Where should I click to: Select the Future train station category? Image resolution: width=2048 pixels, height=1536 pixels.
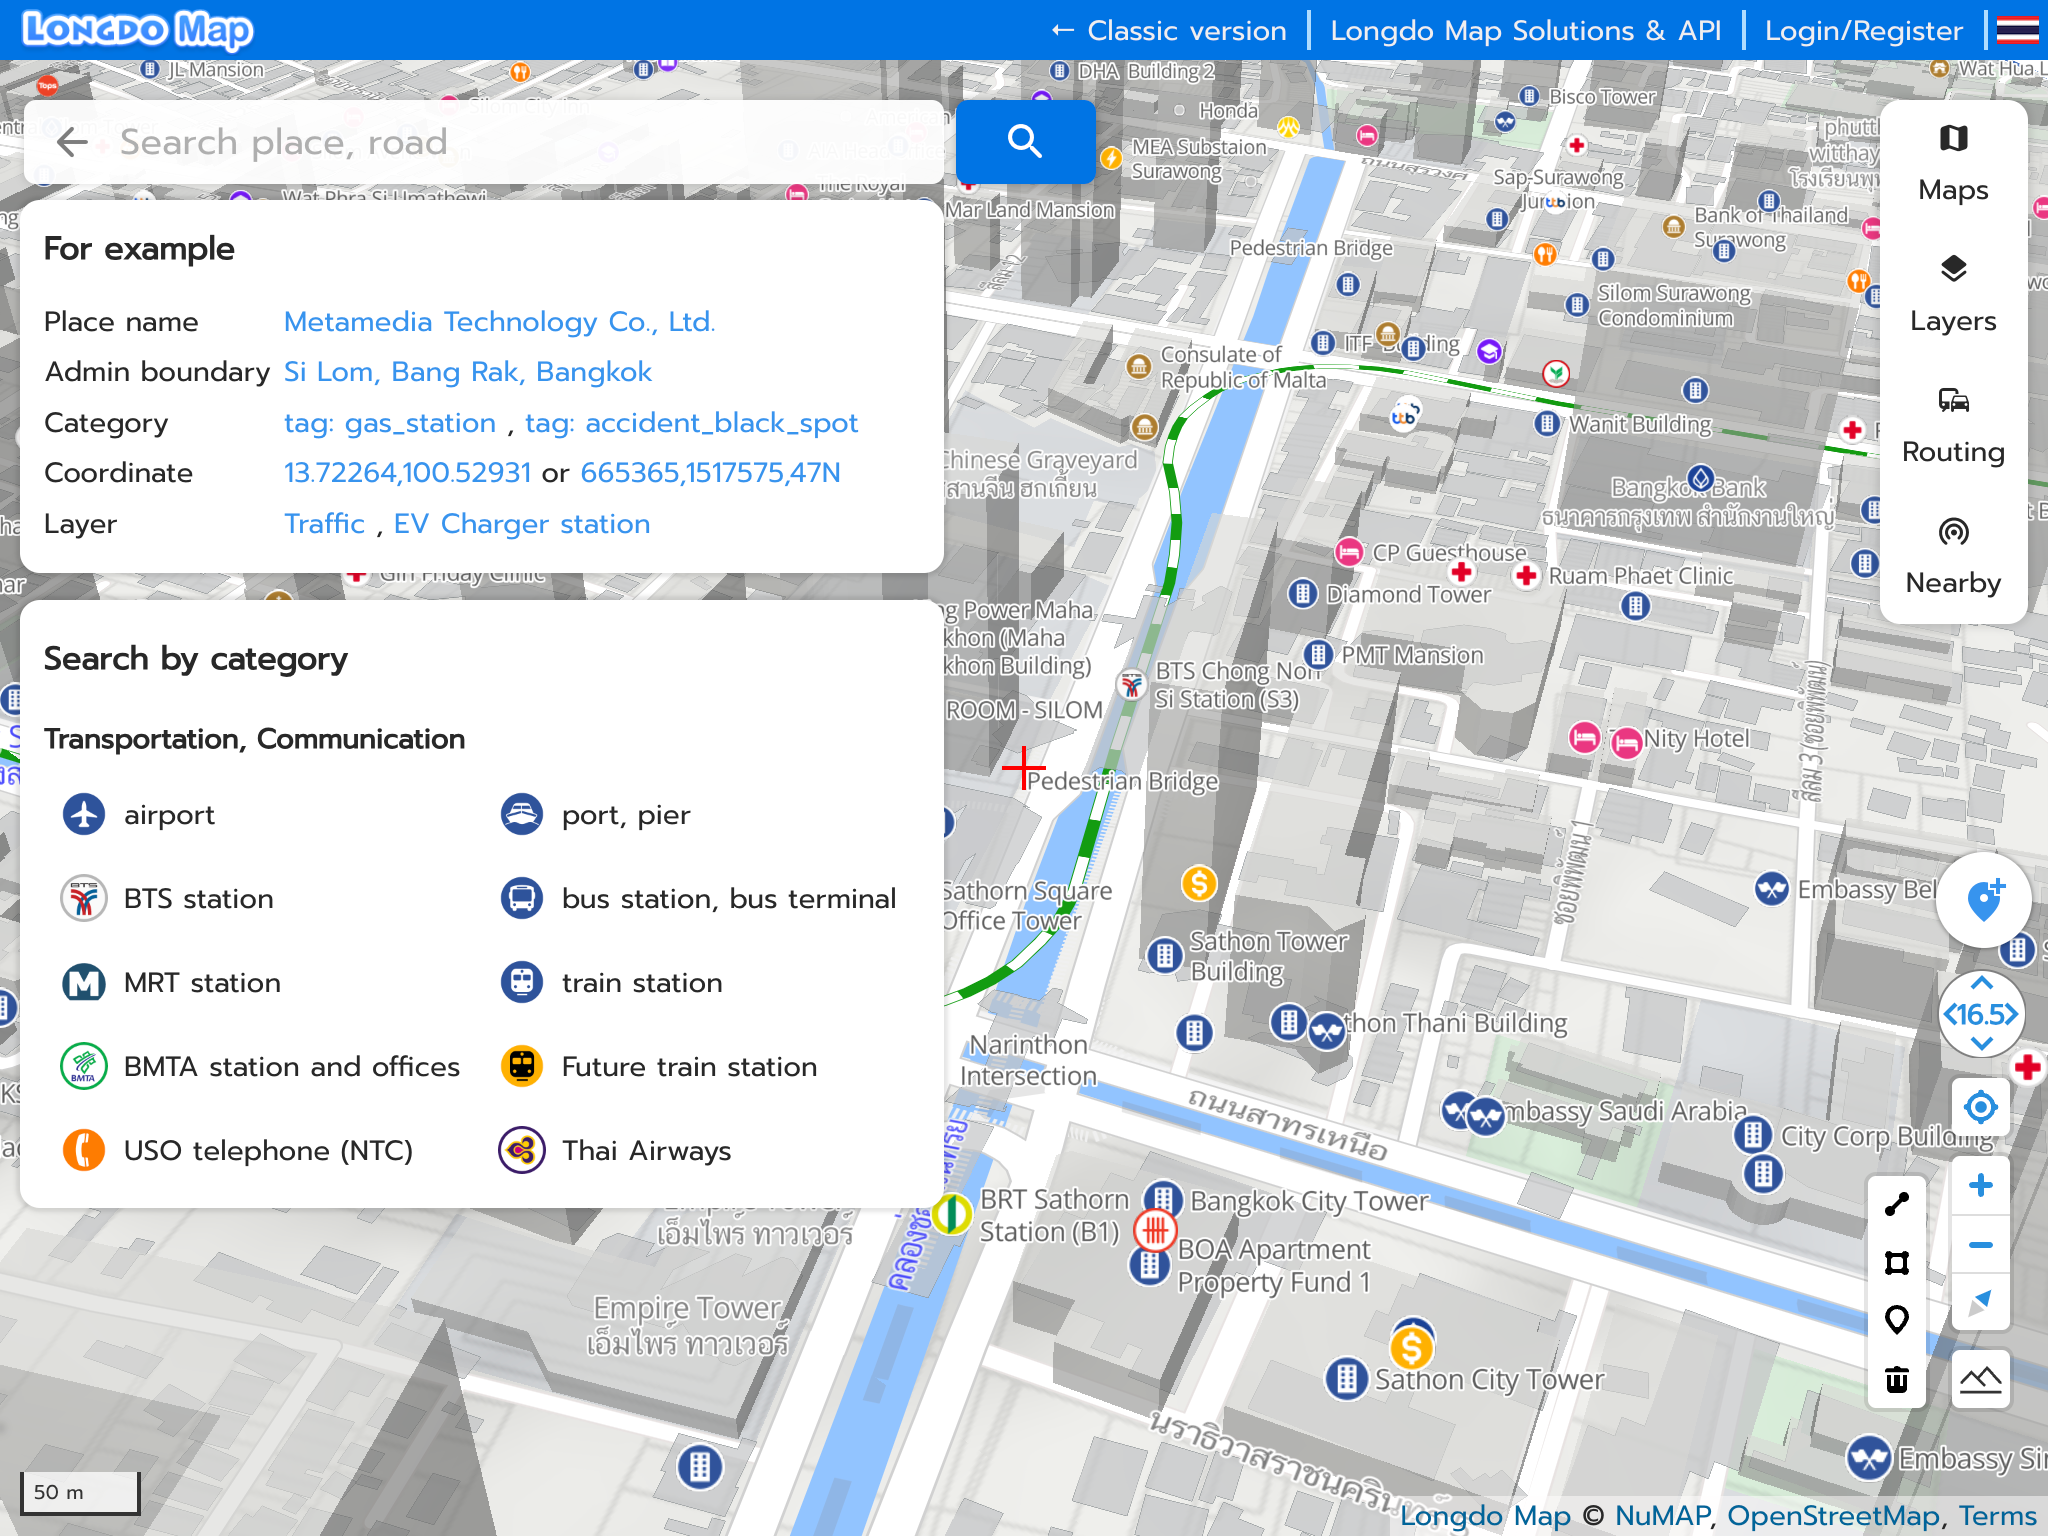coord(659,1067)
